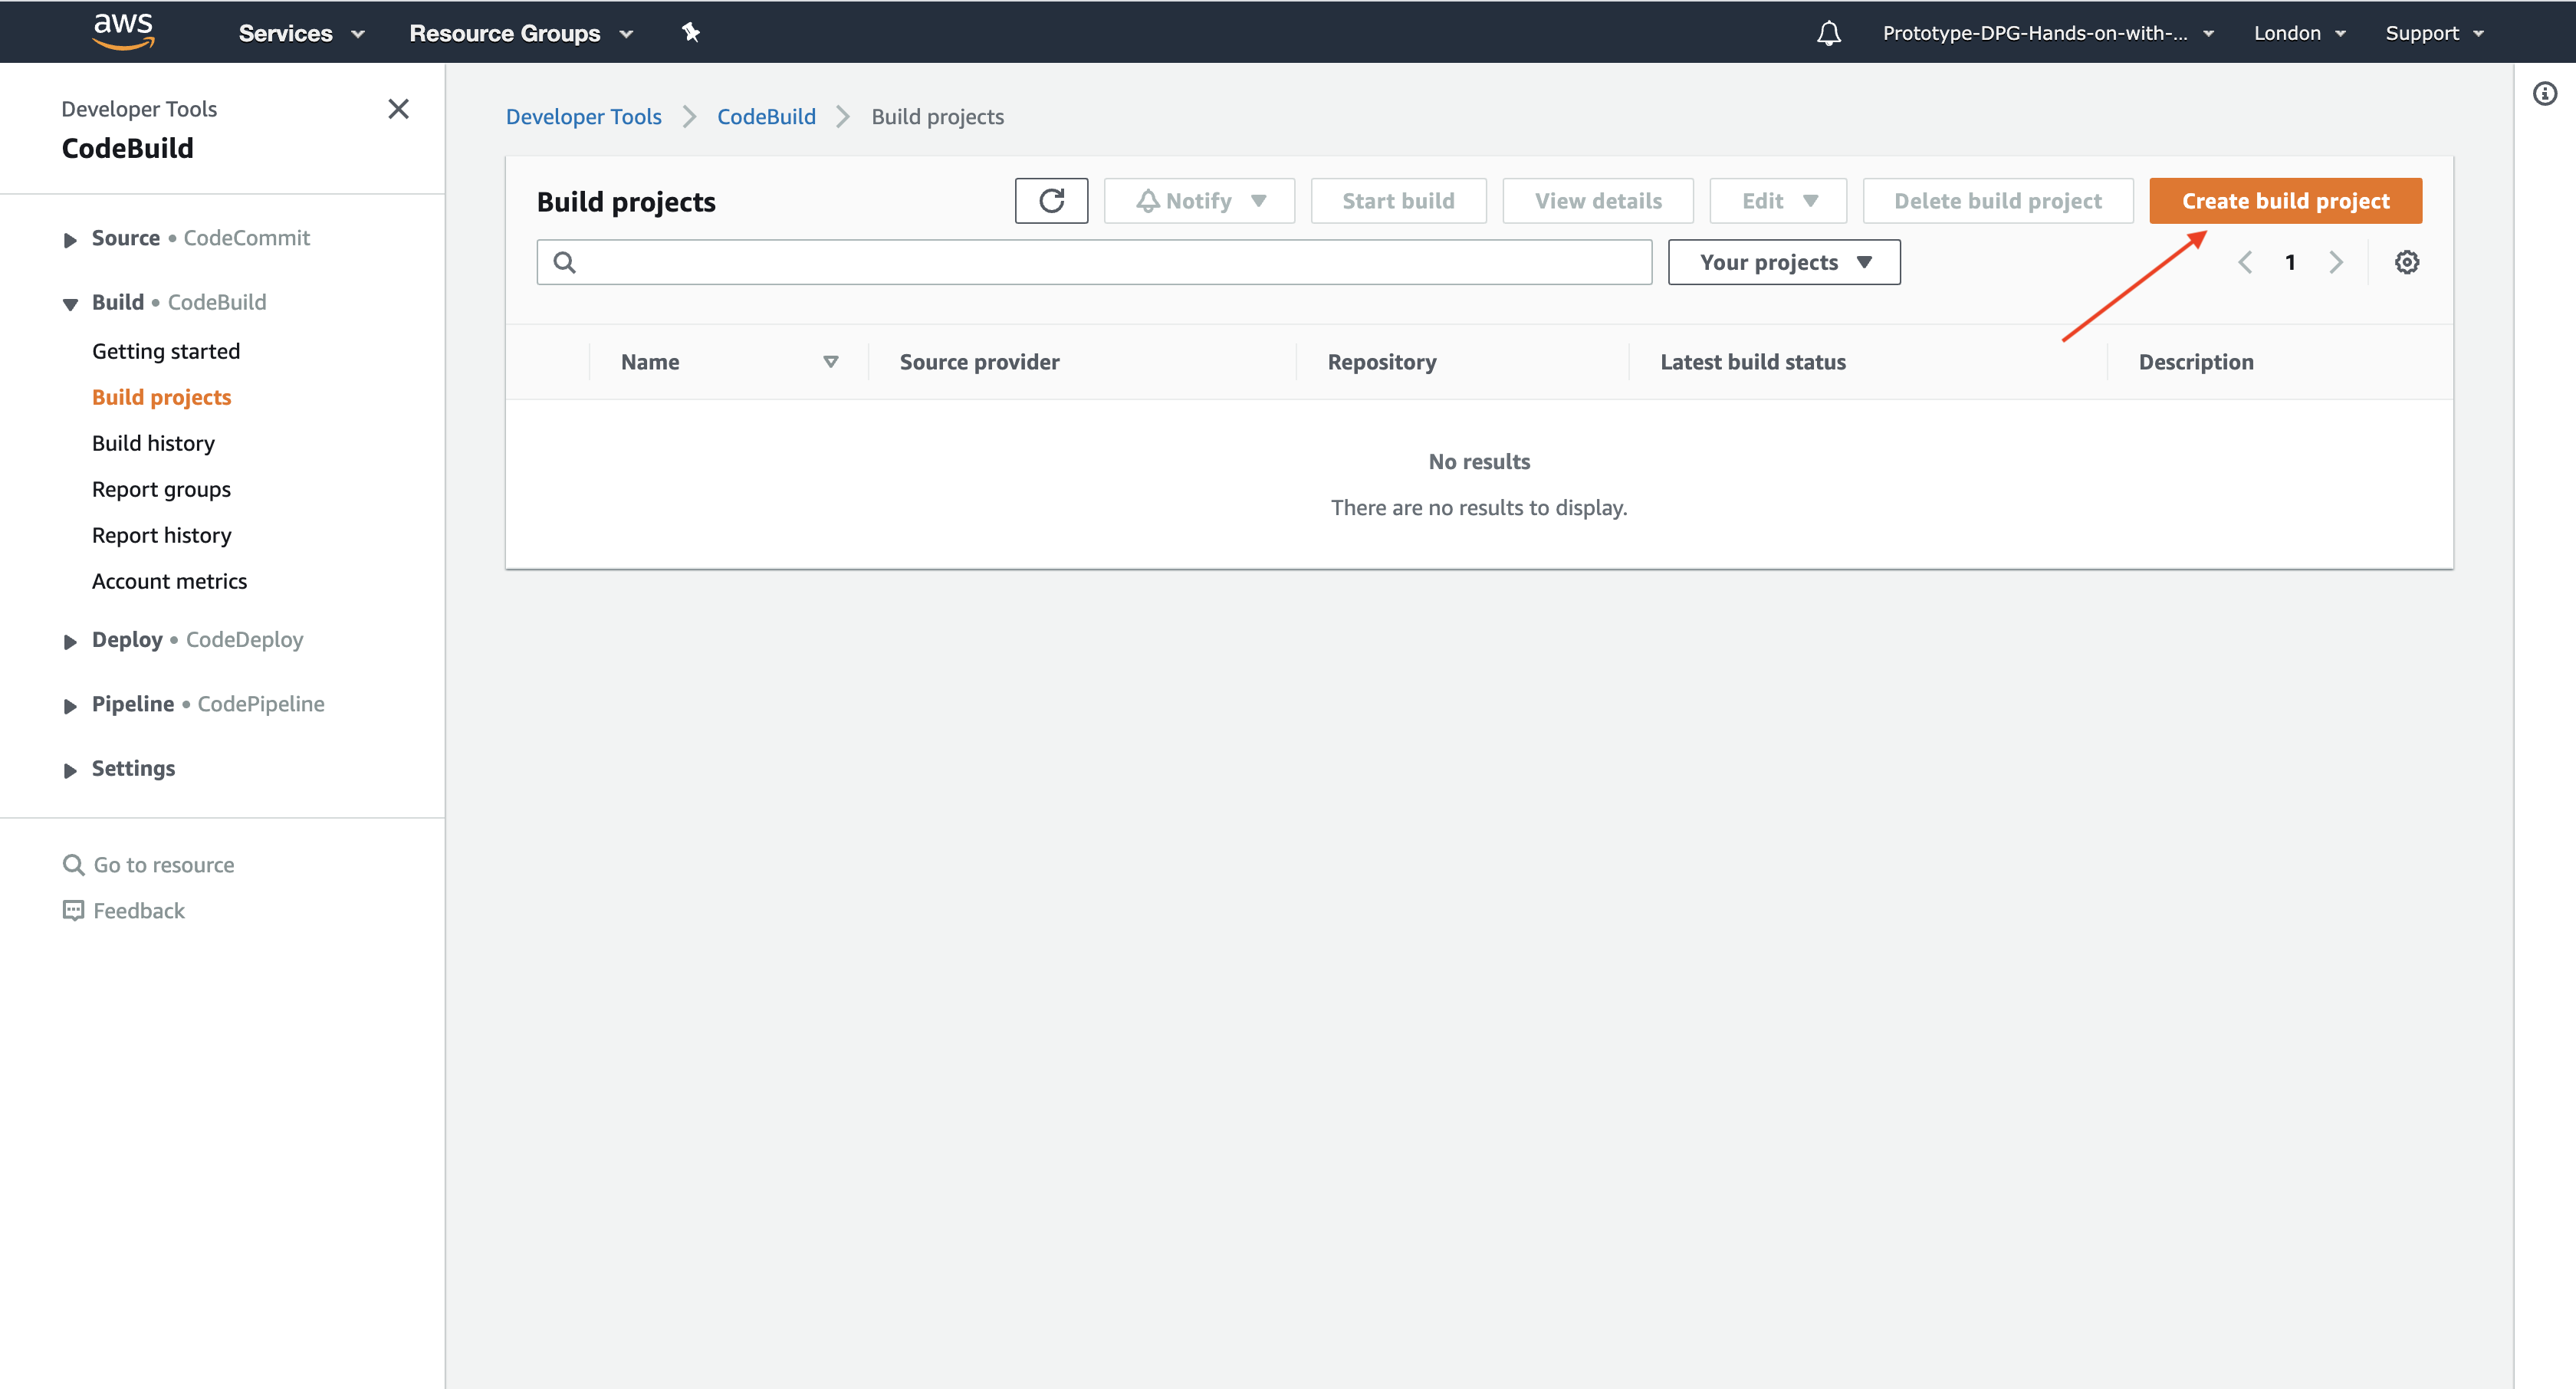Click Create build project button
The height and width of the screenshot is (1389, 2576).
click(x=2285, y=201)
